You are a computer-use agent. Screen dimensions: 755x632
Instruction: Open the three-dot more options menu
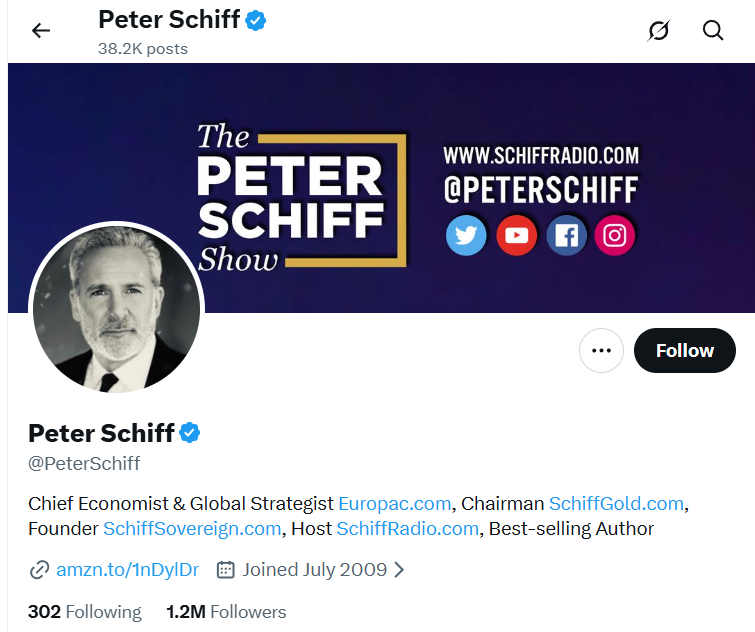[x=601, y=351]
